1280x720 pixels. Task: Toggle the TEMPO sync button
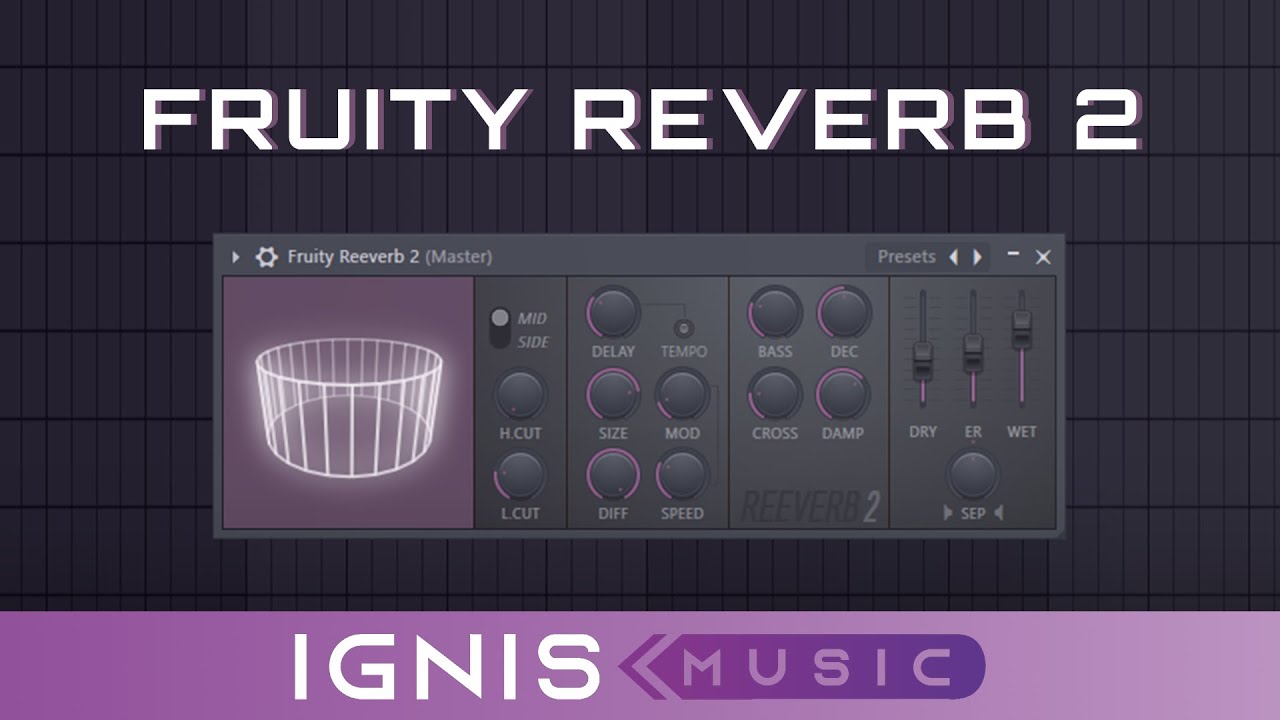click(x=684, y=327)
